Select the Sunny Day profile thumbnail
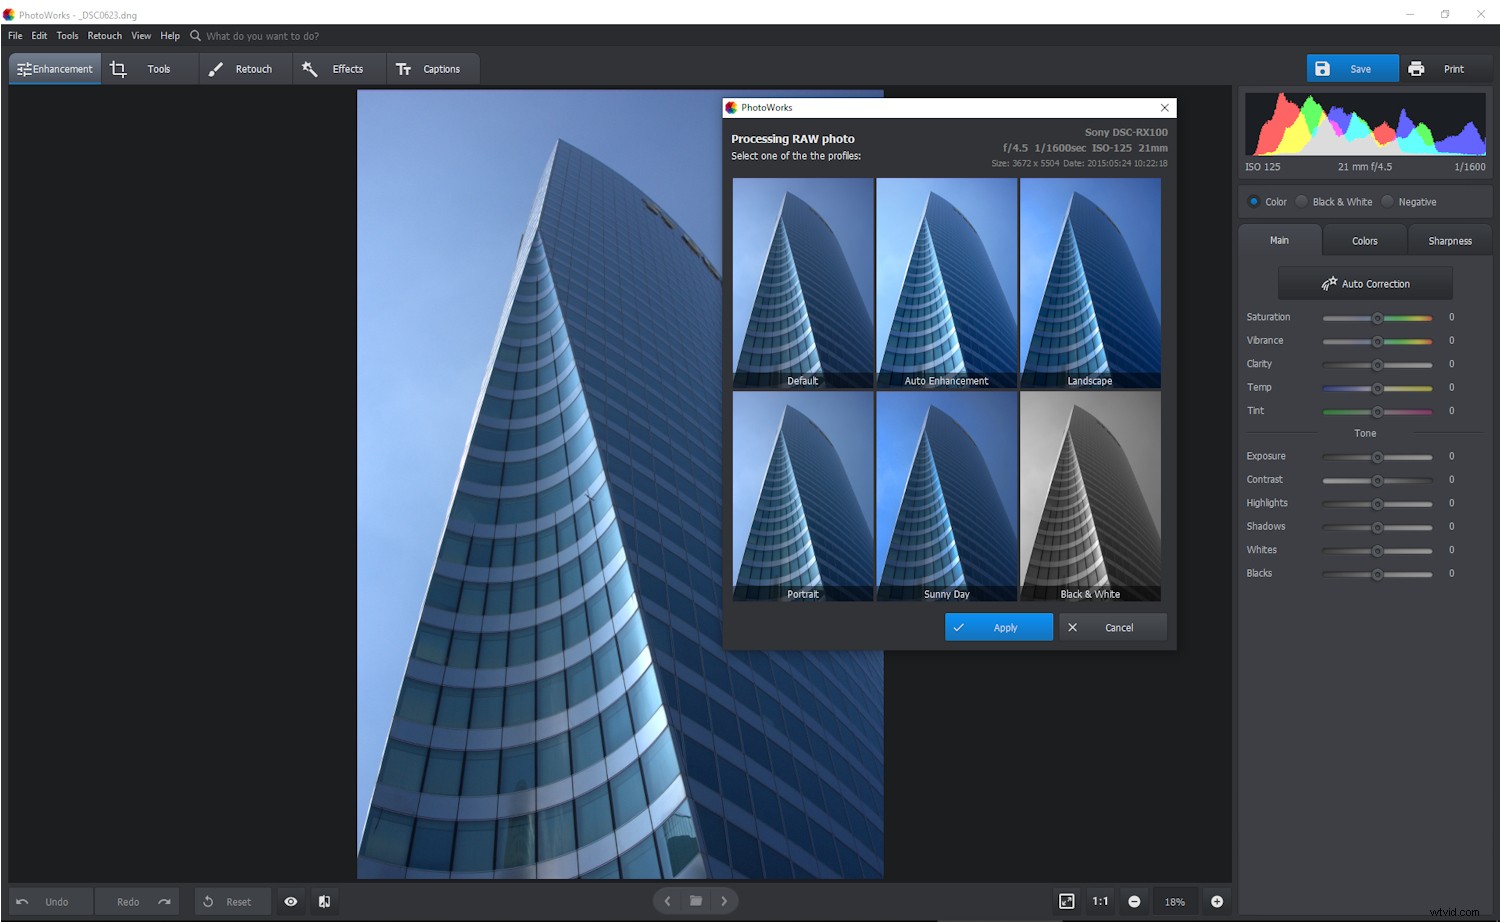This screenshot has height=922, width=1500. click(x=946, y=495)
